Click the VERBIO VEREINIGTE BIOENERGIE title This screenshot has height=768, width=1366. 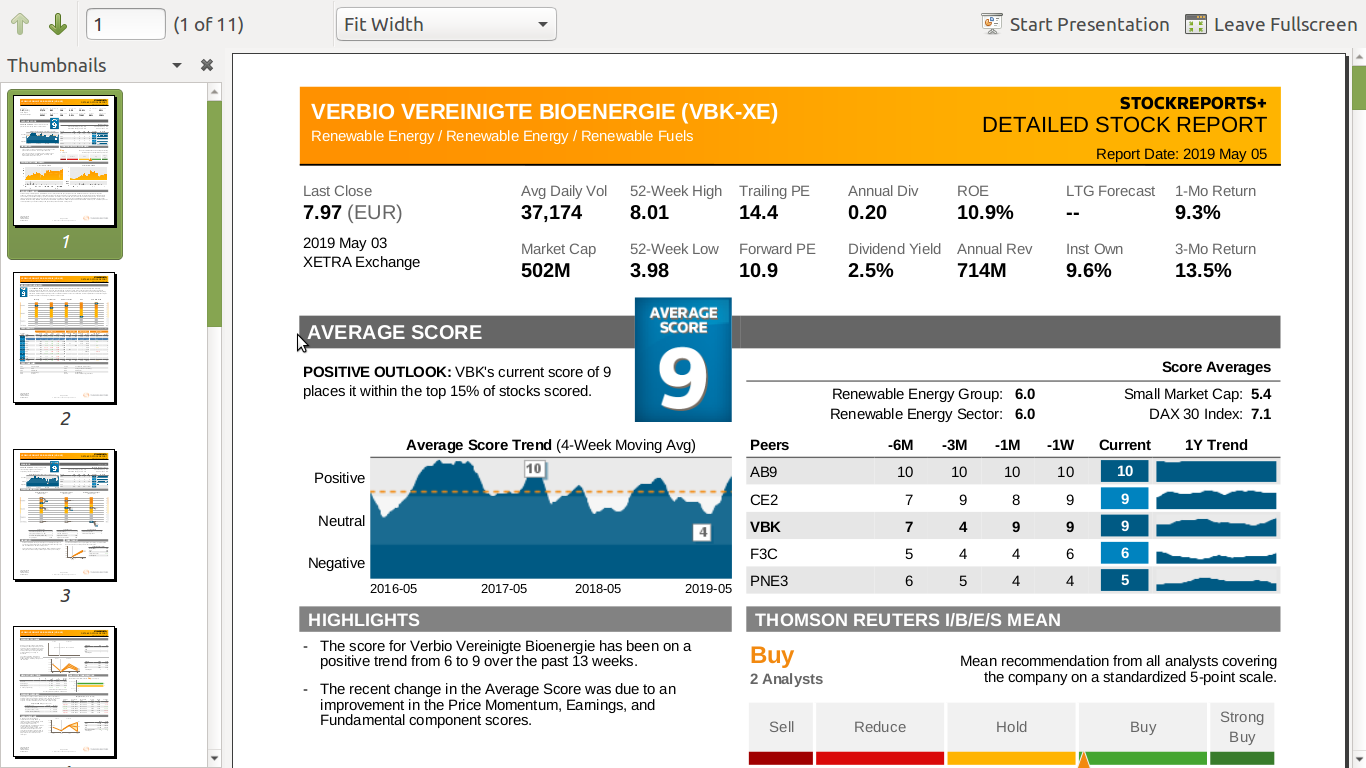click(x=544, y=112)
